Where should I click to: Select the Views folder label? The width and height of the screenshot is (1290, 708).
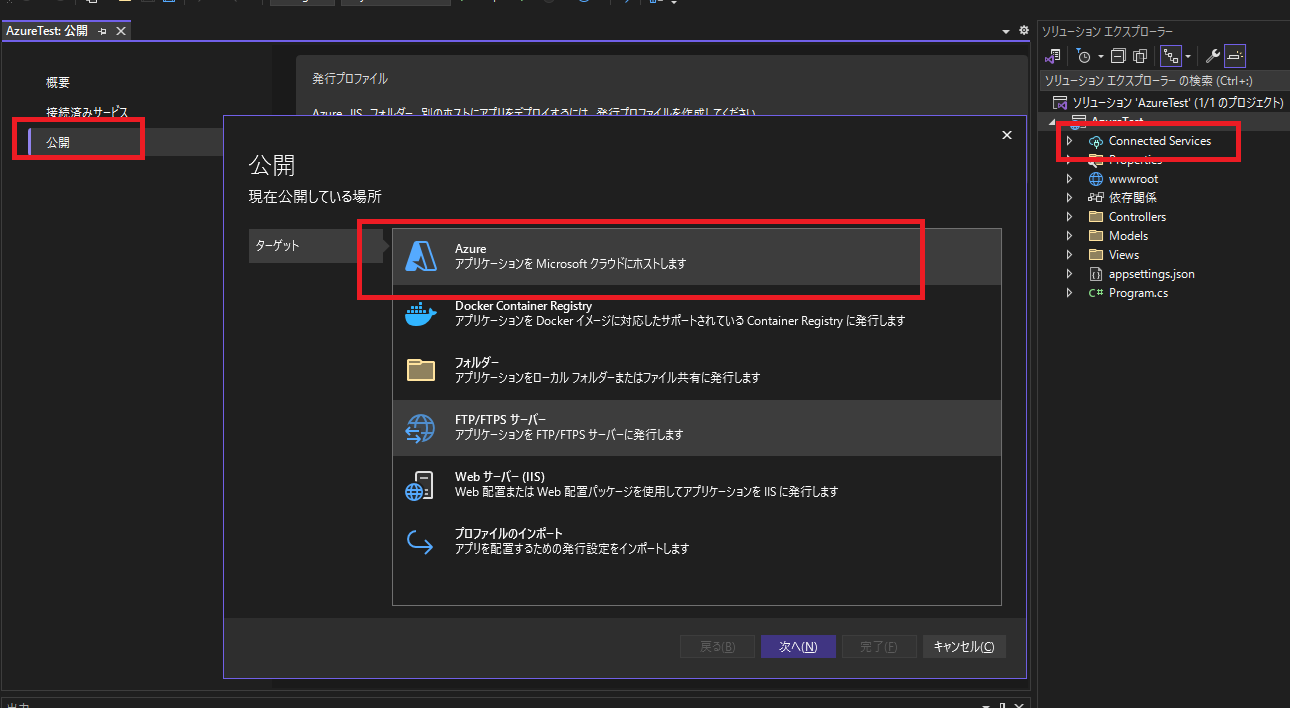pyautogui.click(x=1124, y=255)
